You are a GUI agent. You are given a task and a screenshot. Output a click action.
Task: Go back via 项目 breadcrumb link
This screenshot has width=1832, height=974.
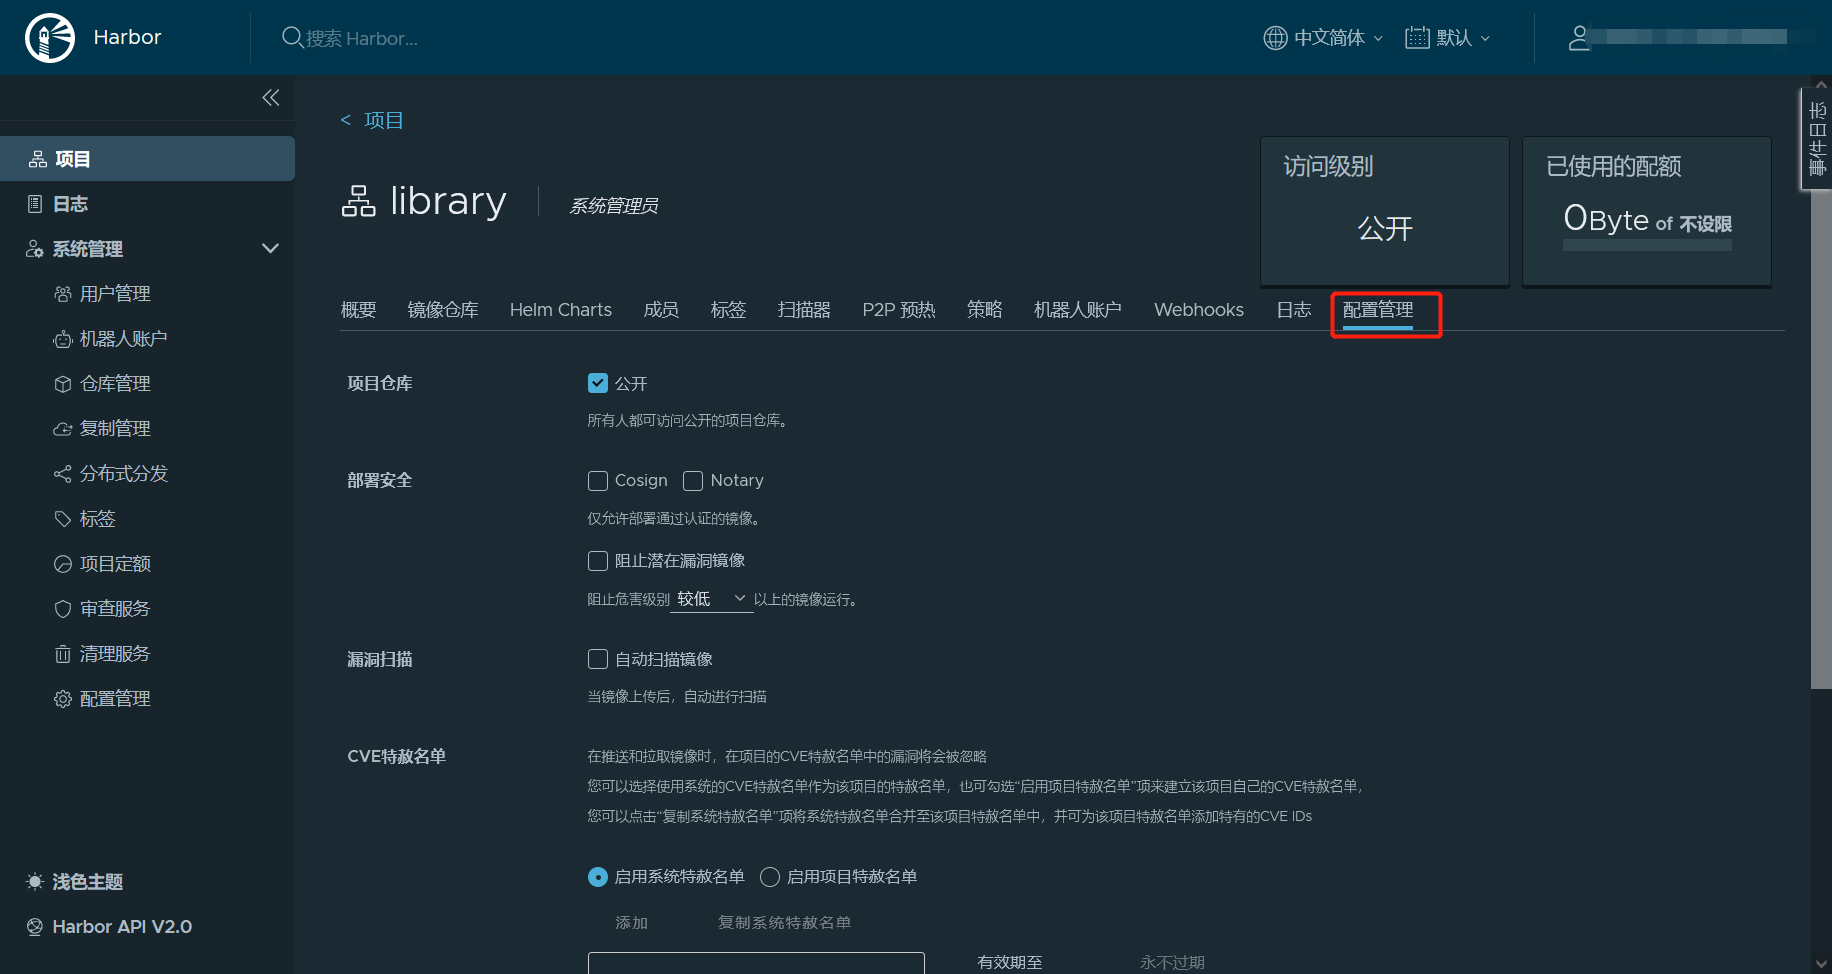coord(372,120)
